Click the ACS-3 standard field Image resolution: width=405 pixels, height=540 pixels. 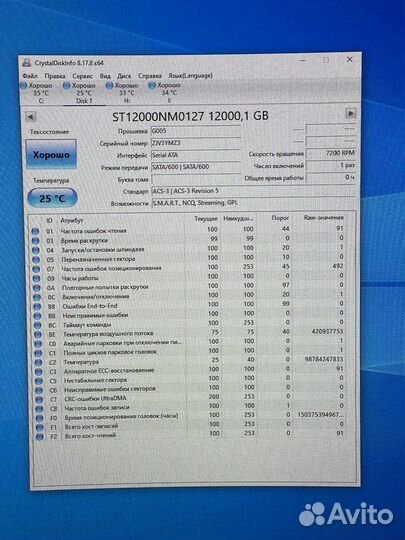pos(253,191)
